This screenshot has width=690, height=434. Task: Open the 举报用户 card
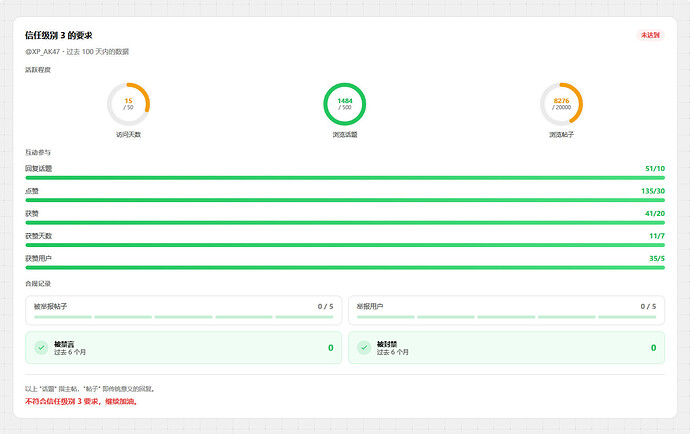(x=506, y=310)
